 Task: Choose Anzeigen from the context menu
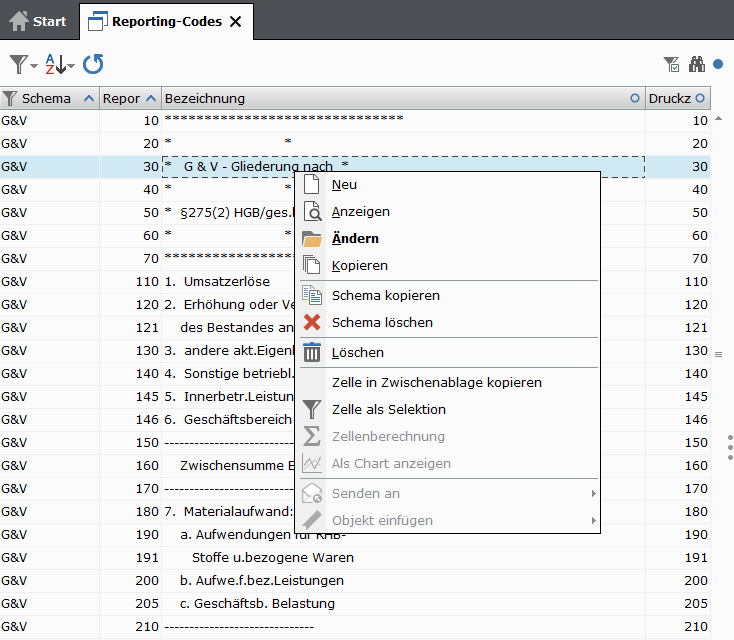449,212
